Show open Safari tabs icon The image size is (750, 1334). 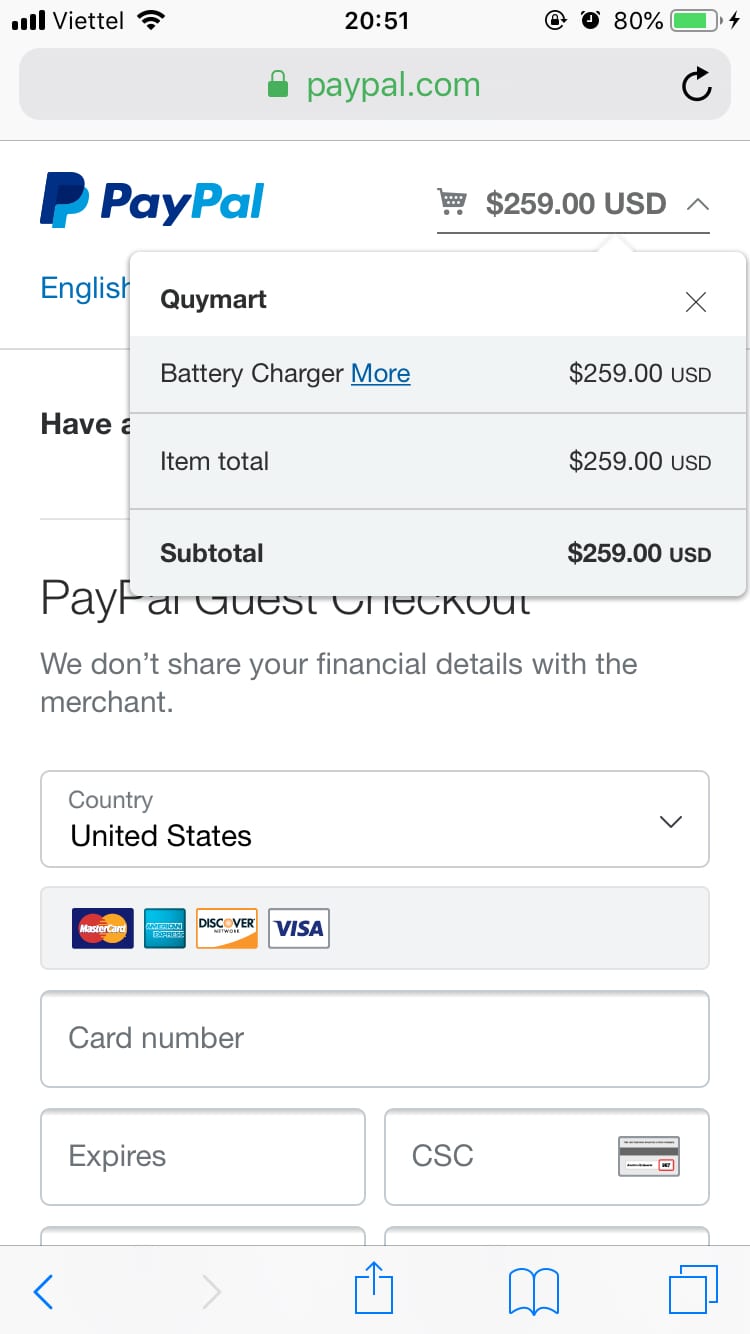692,1290
